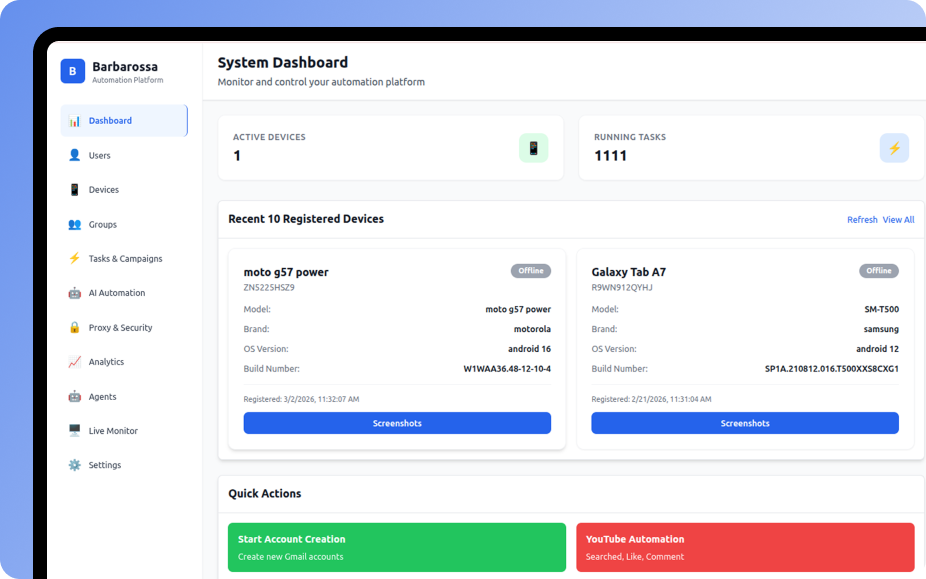Image resolution: width=926 pixels, height=579 pixels.
Task: Launch the YouTube Automation quick action
Action: coord(745,547)
